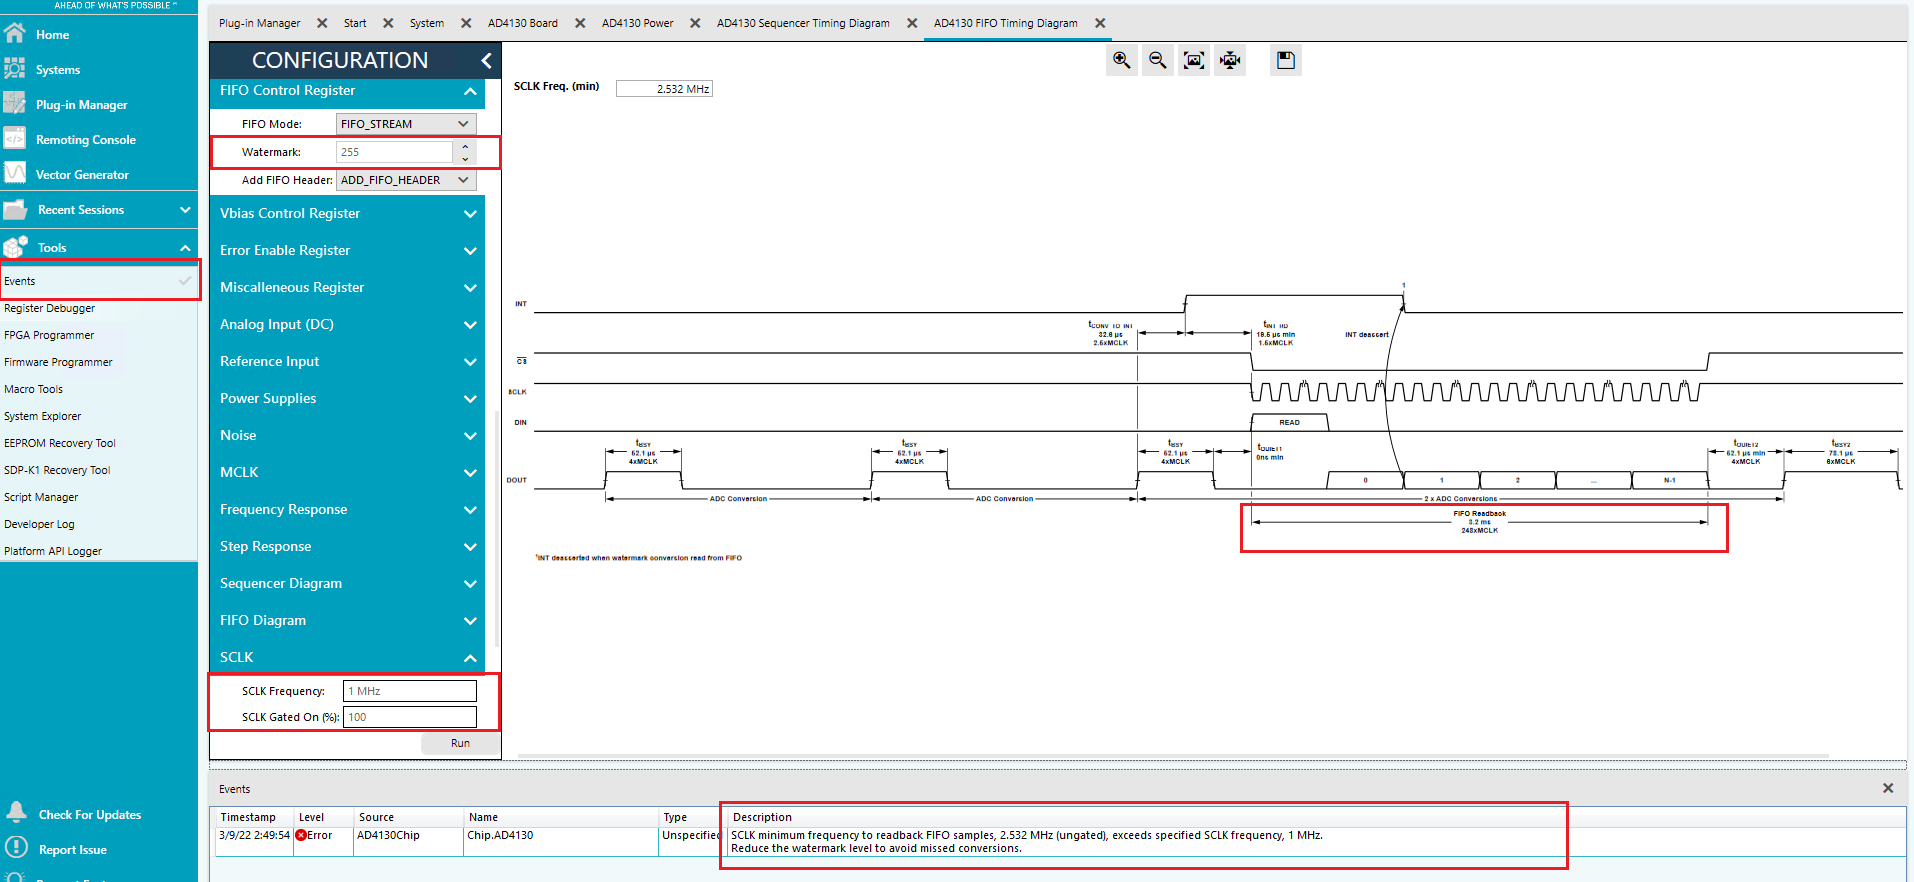Click the Systems icon in sidebar

pyautogui.click(x=14, y=69)
